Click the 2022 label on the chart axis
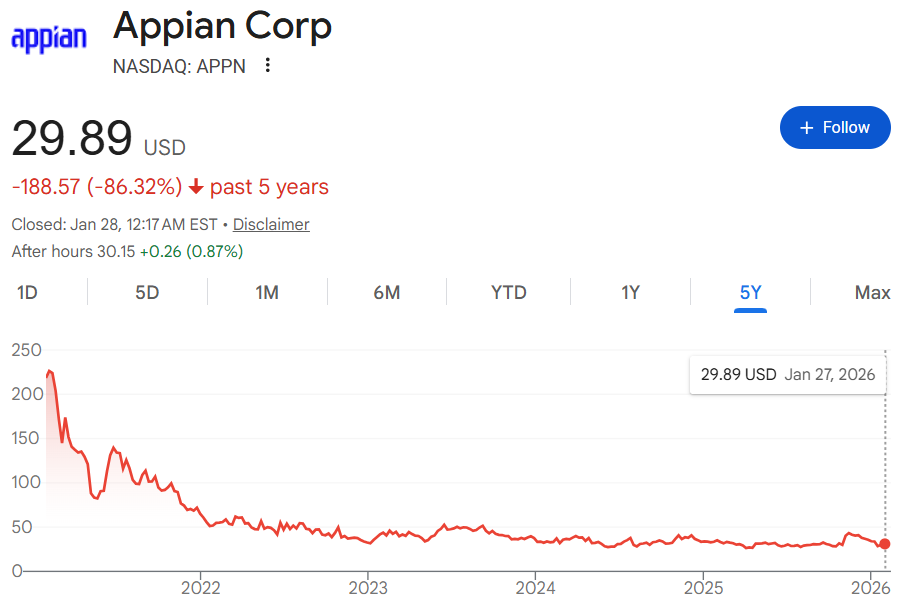903x606 pixels. coord(201,587)
